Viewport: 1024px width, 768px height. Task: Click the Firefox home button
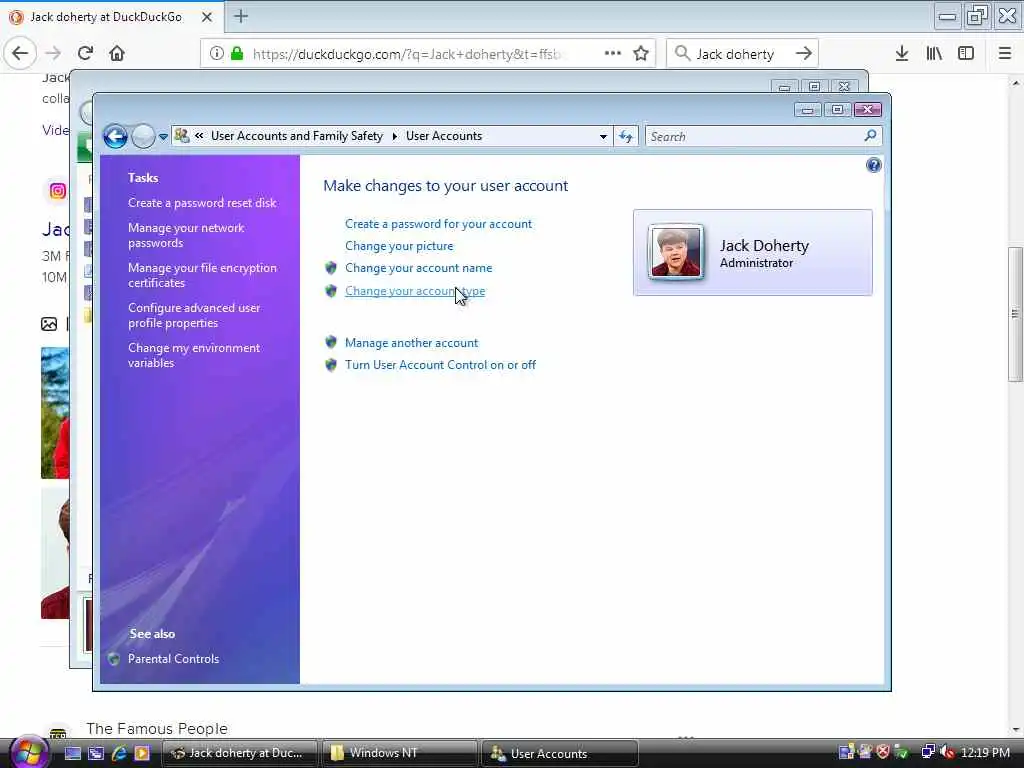click(x=117, y=53)
